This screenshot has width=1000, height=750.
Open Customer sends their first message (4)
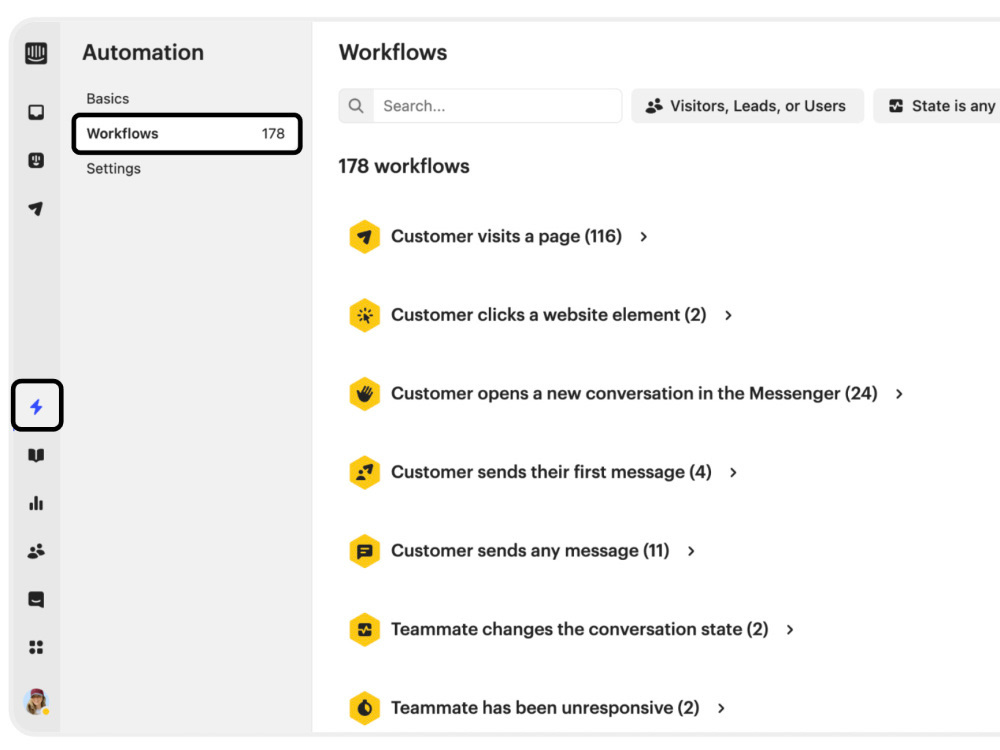(x=551, y=472)
